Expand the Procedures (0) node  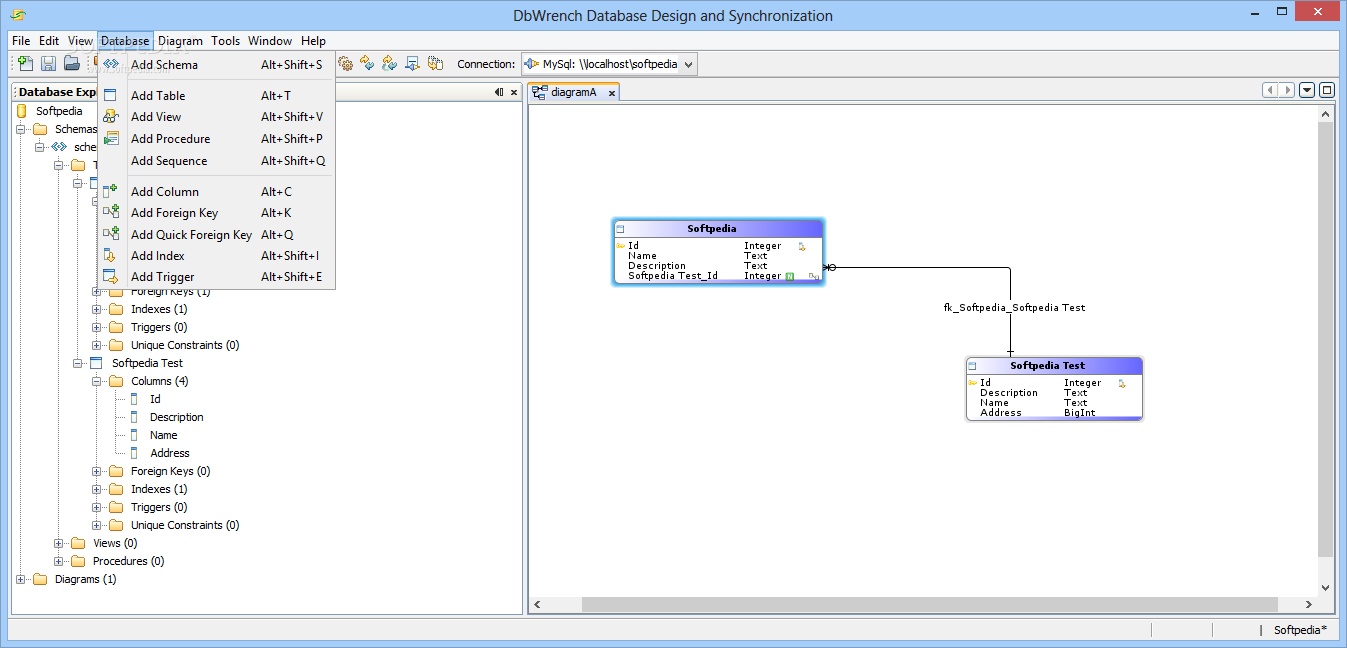point(59,561)
